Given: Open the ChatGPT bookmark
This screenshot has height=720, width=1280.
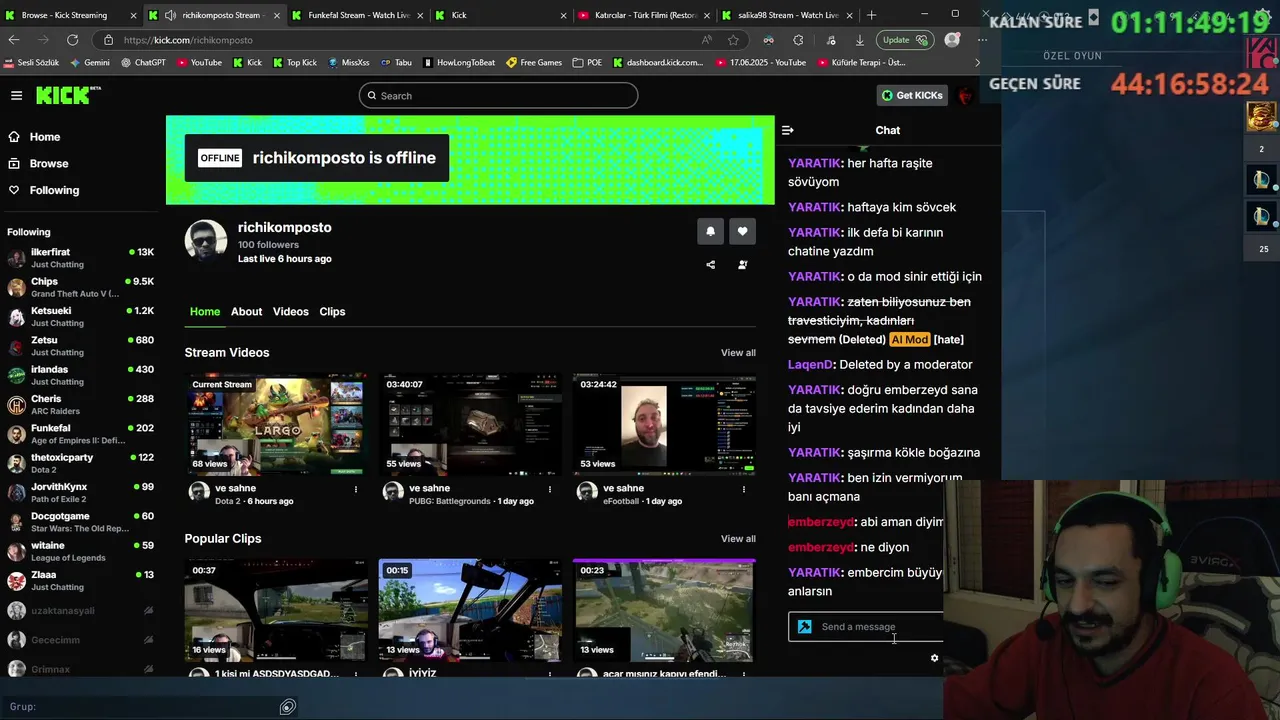Looking at the screenshot, I should pyautogui.click(x=143, y=62).
